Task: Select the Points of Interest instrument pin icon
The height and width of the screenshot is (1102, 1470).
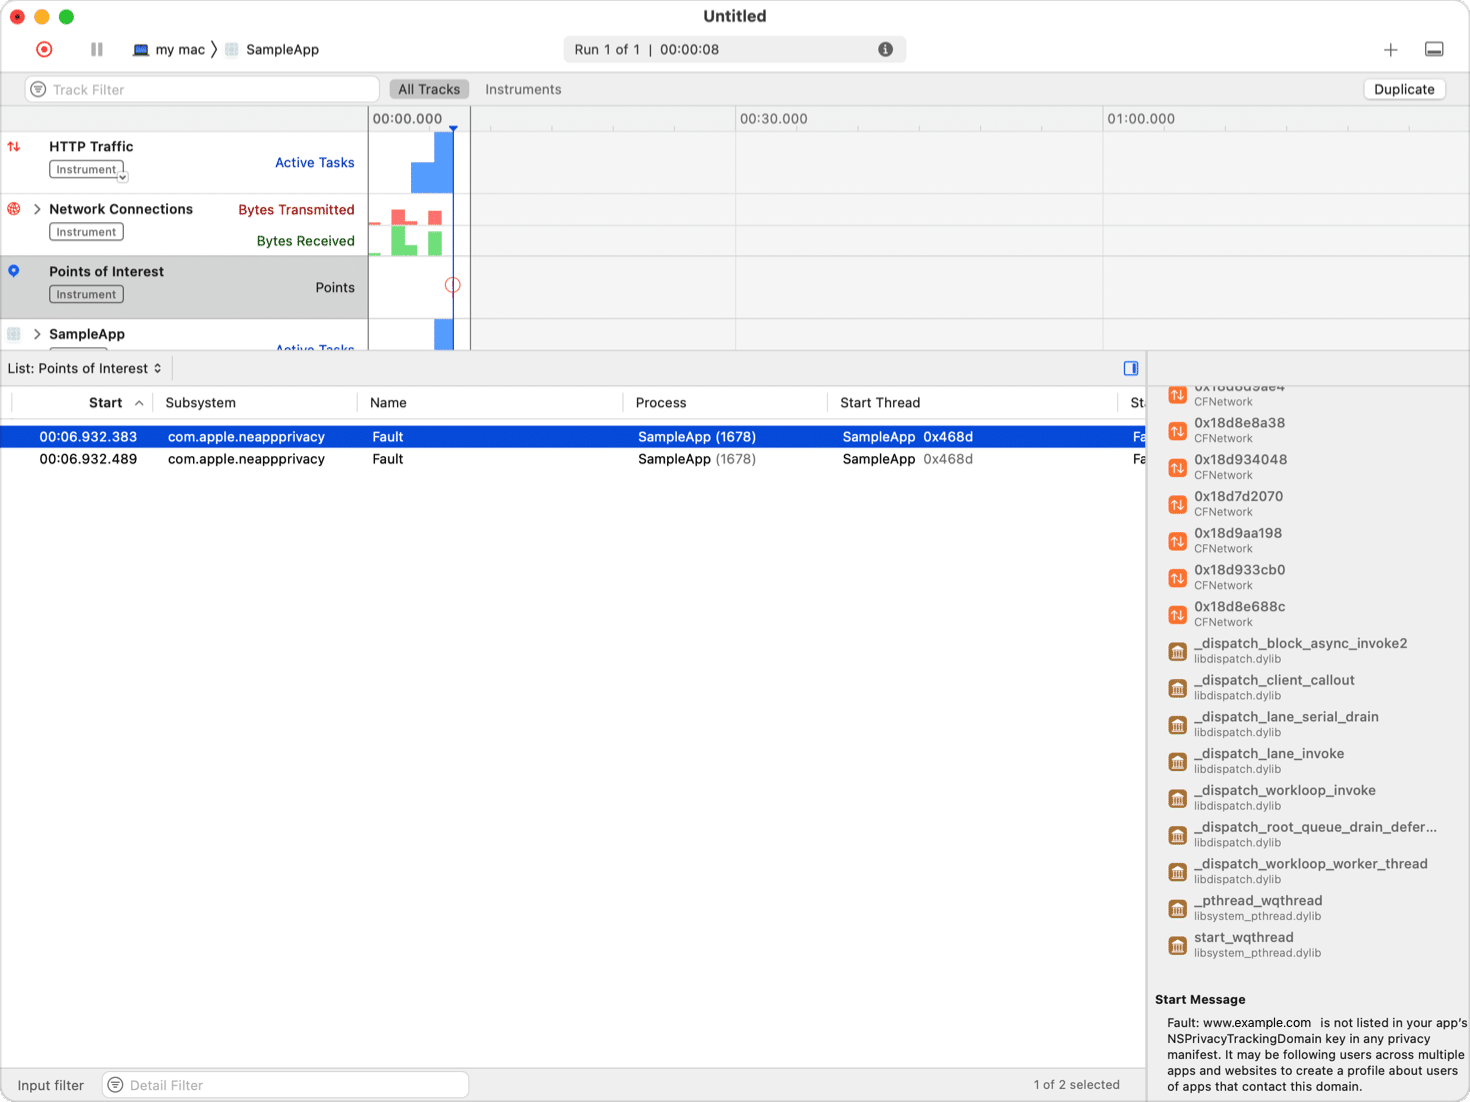Action: point(13,271)
